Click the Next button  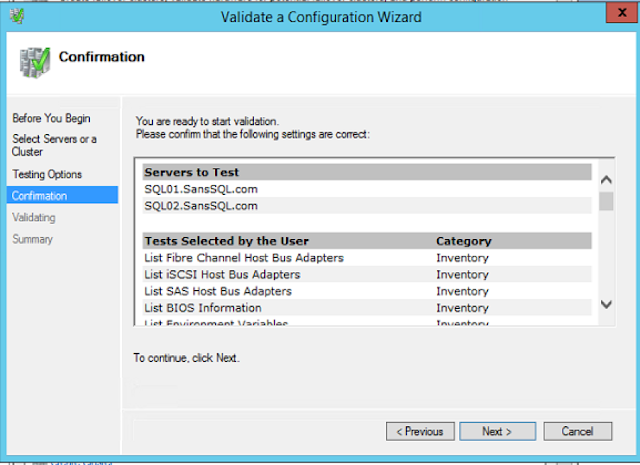498,431
